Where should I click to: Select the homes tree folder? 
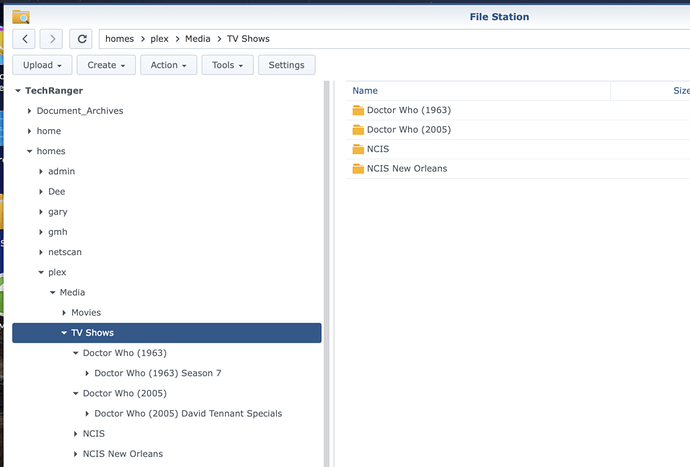(51, 151)
